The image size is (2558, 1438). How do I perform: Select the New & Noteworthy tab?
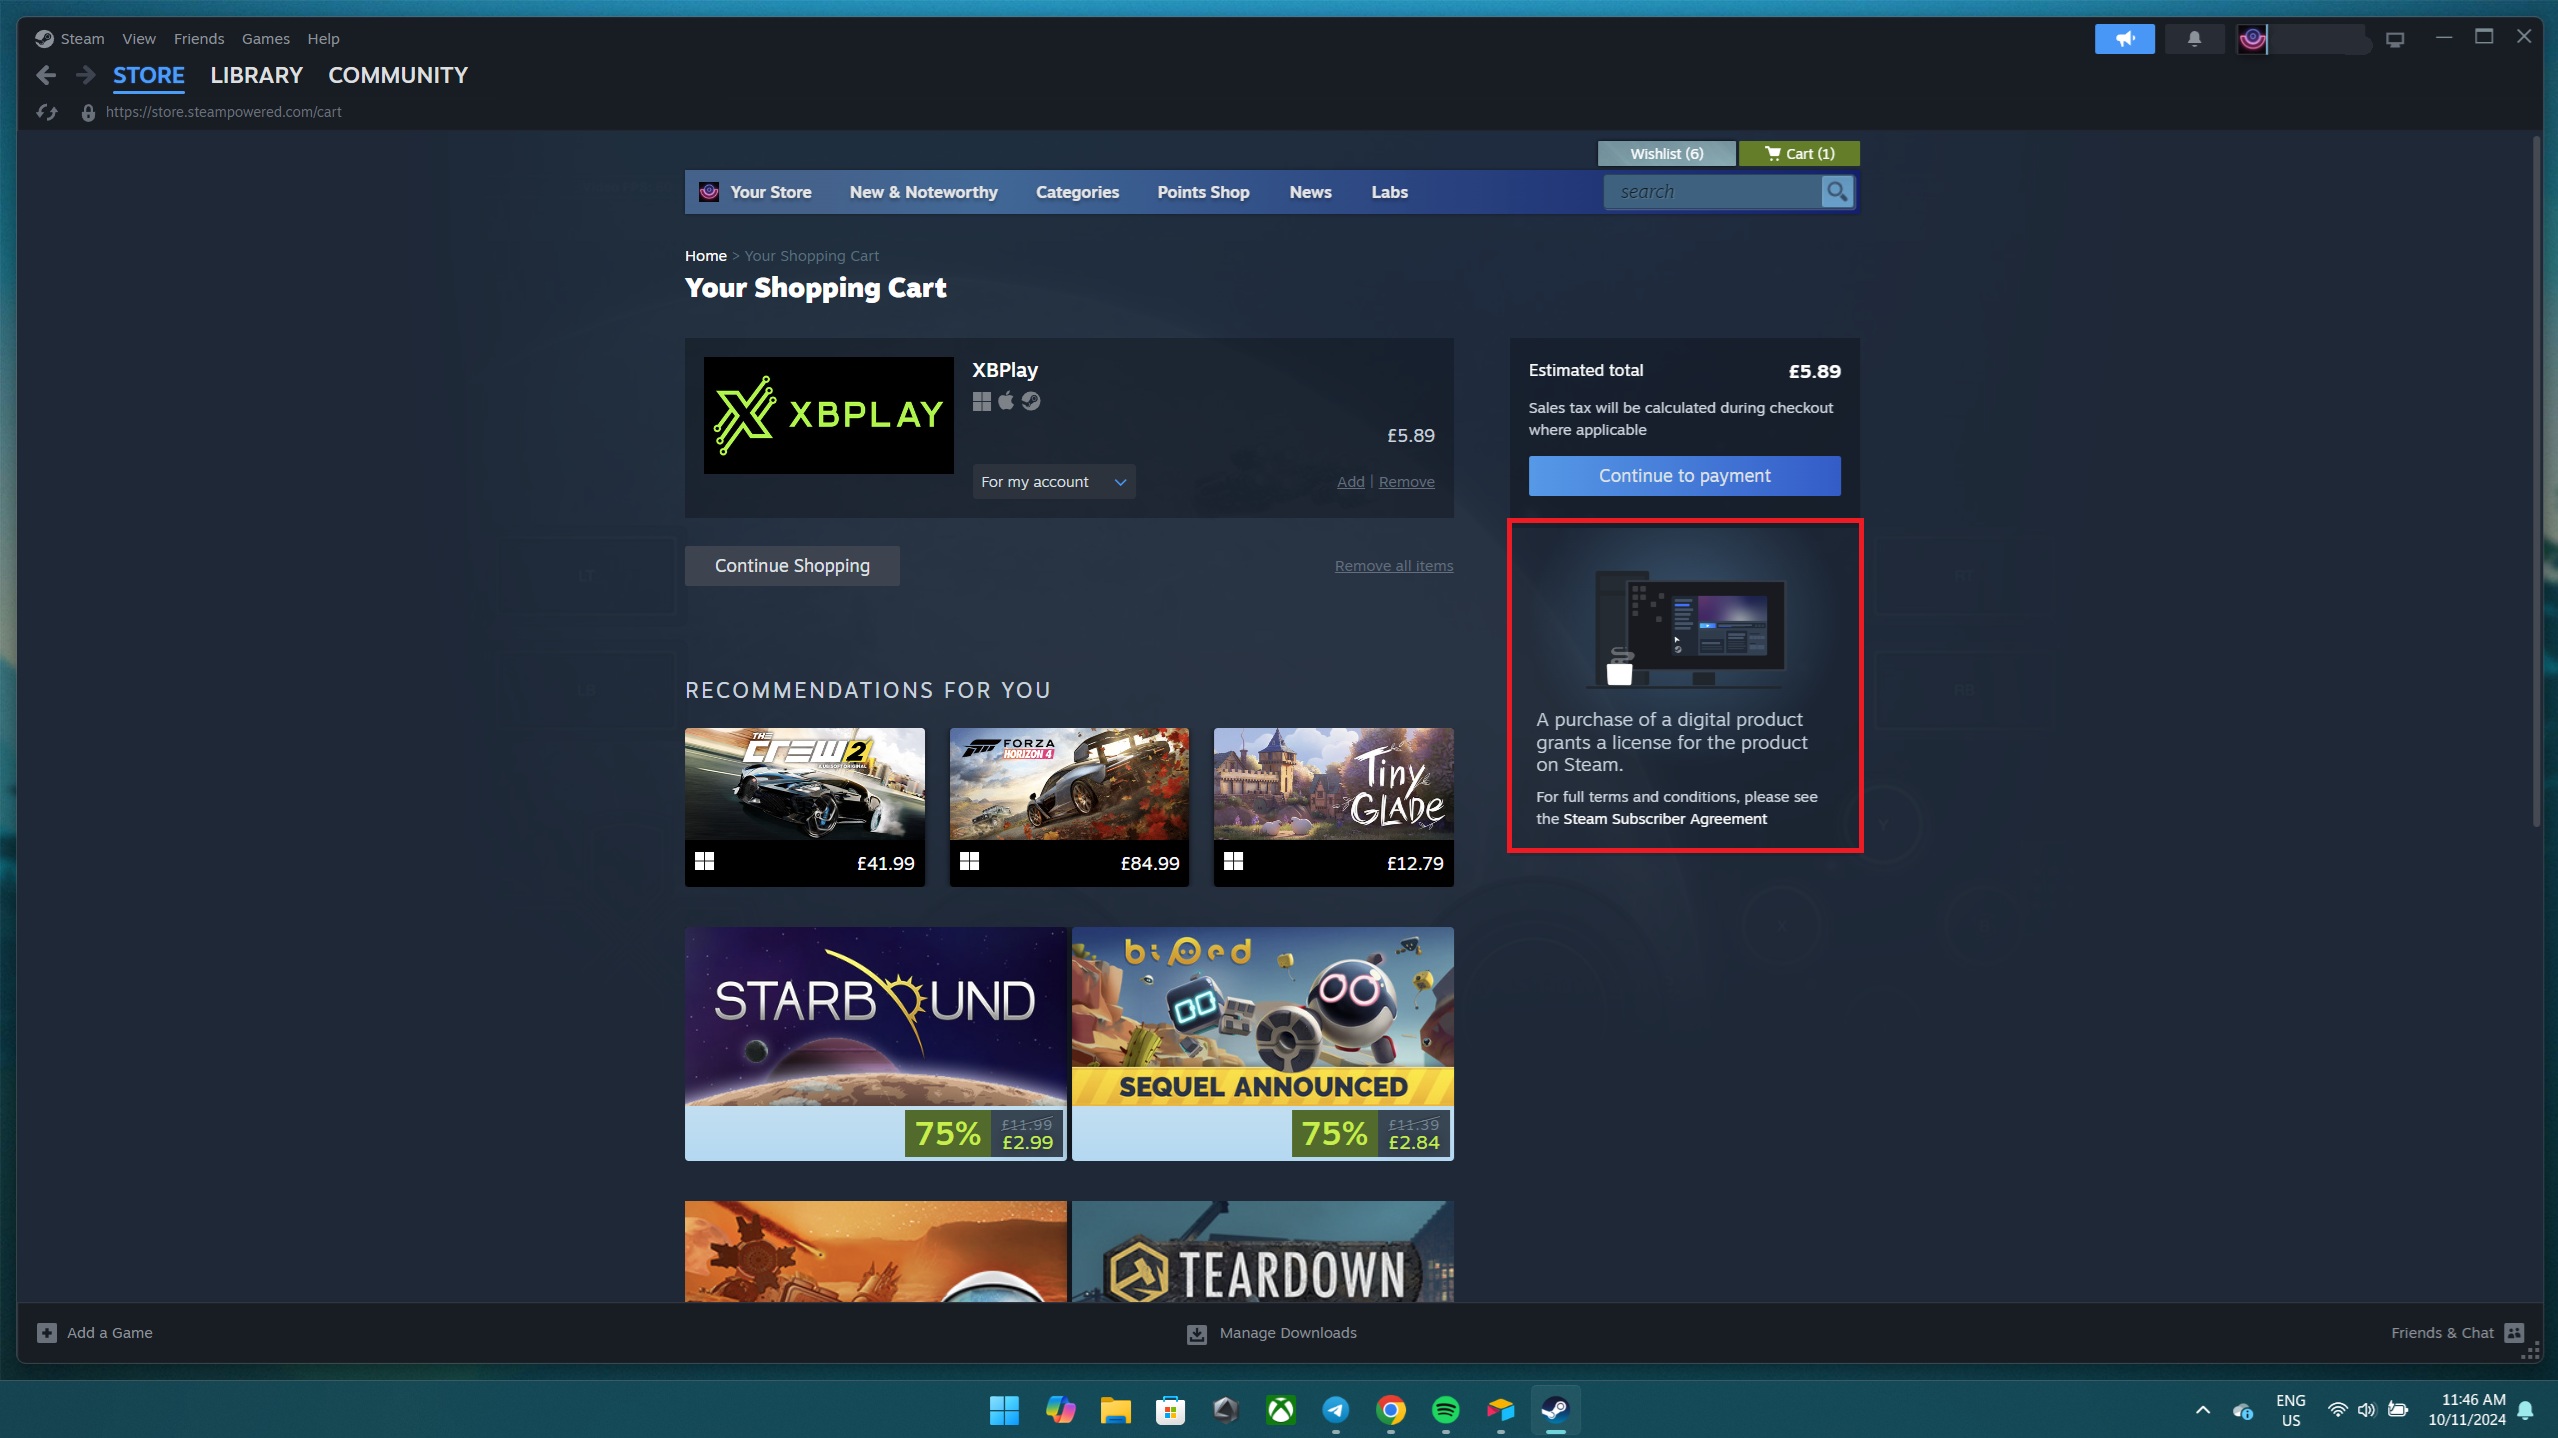click(x=922, y=191)
